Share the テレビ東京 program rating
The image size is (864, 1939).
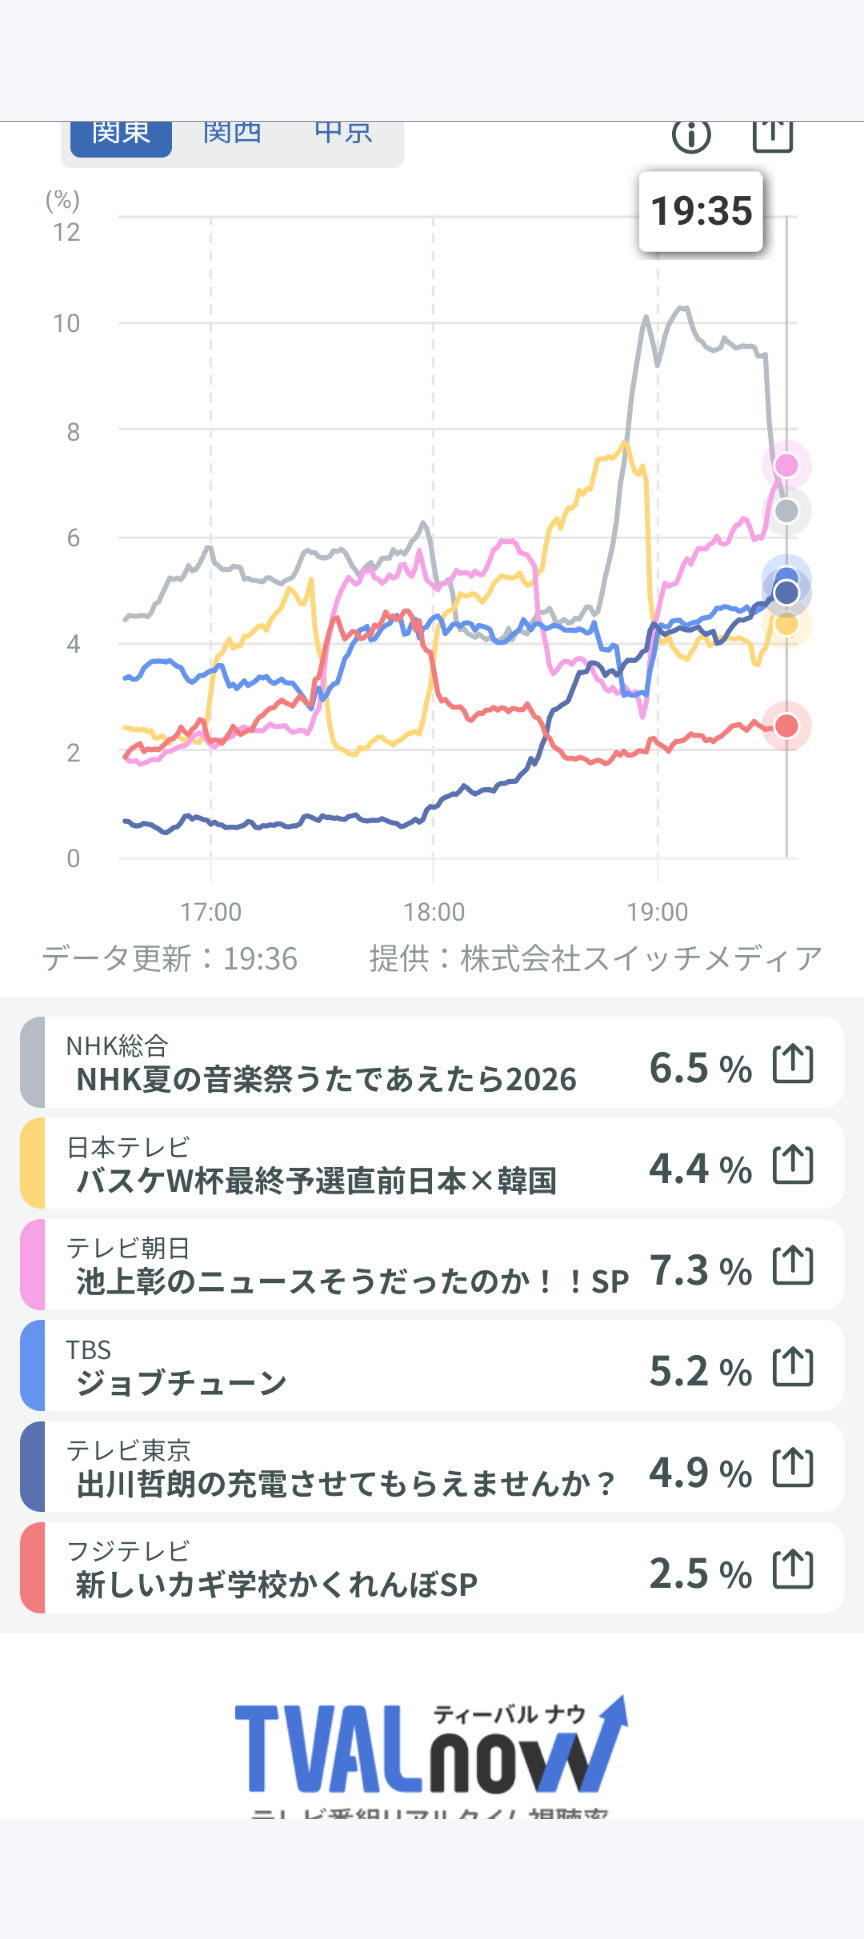click(793, 1468)
